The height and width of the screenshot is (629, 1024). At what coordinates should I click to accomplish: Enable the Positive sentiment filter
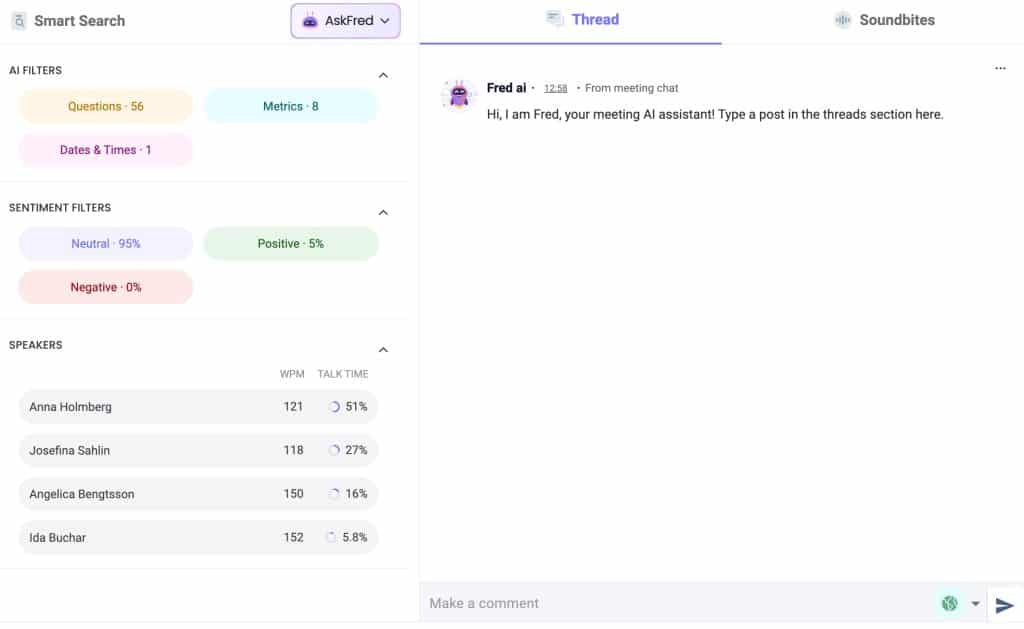pyautogui.click(x=291, y=243)
